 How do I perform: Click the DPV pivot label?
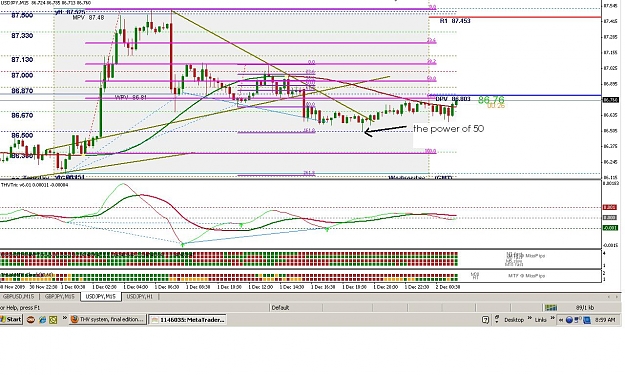(453, 99)
